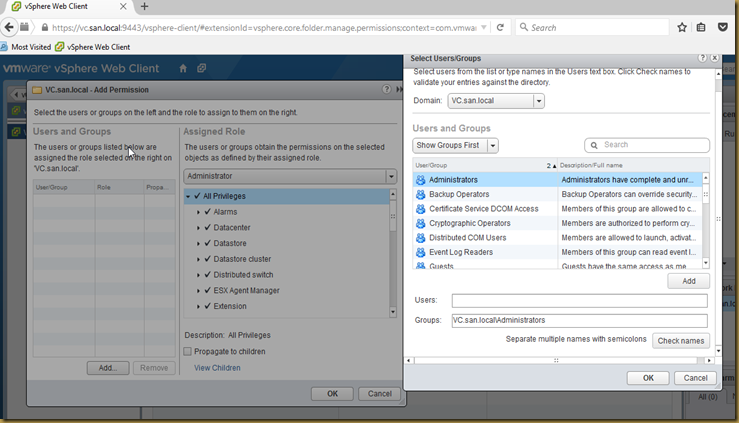Click Cryptographic Operators group icon
739x423 pixels.
tap(420, 223)
